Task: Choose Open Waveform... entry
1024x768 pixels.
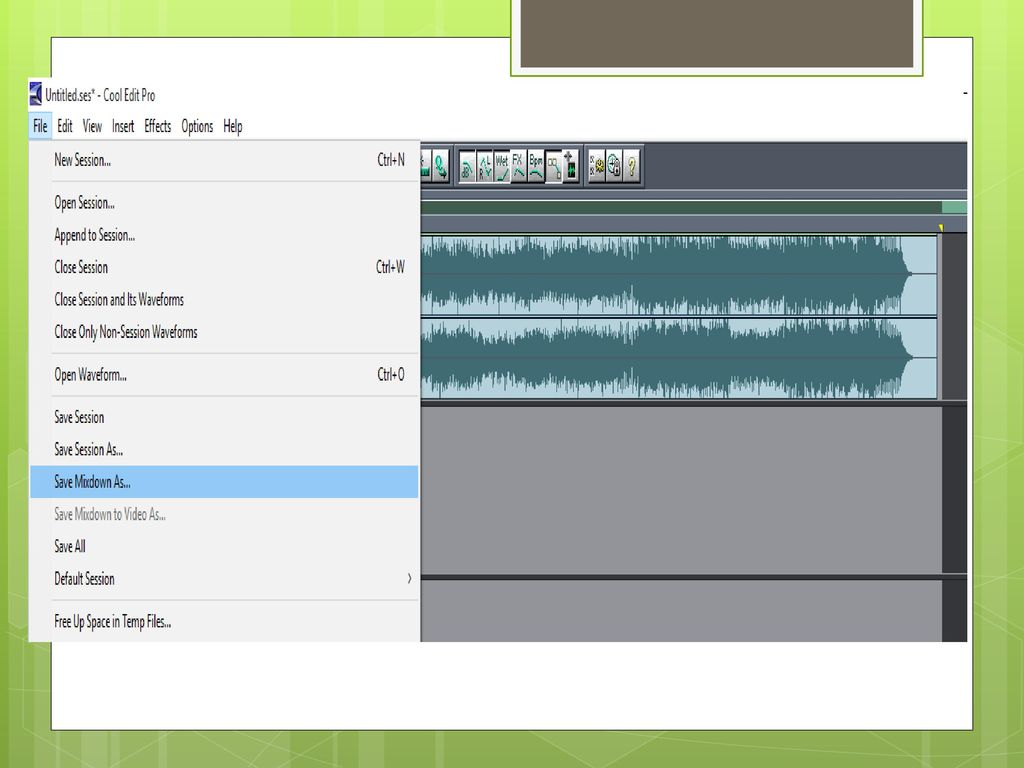Action: (x=224, y=375)
